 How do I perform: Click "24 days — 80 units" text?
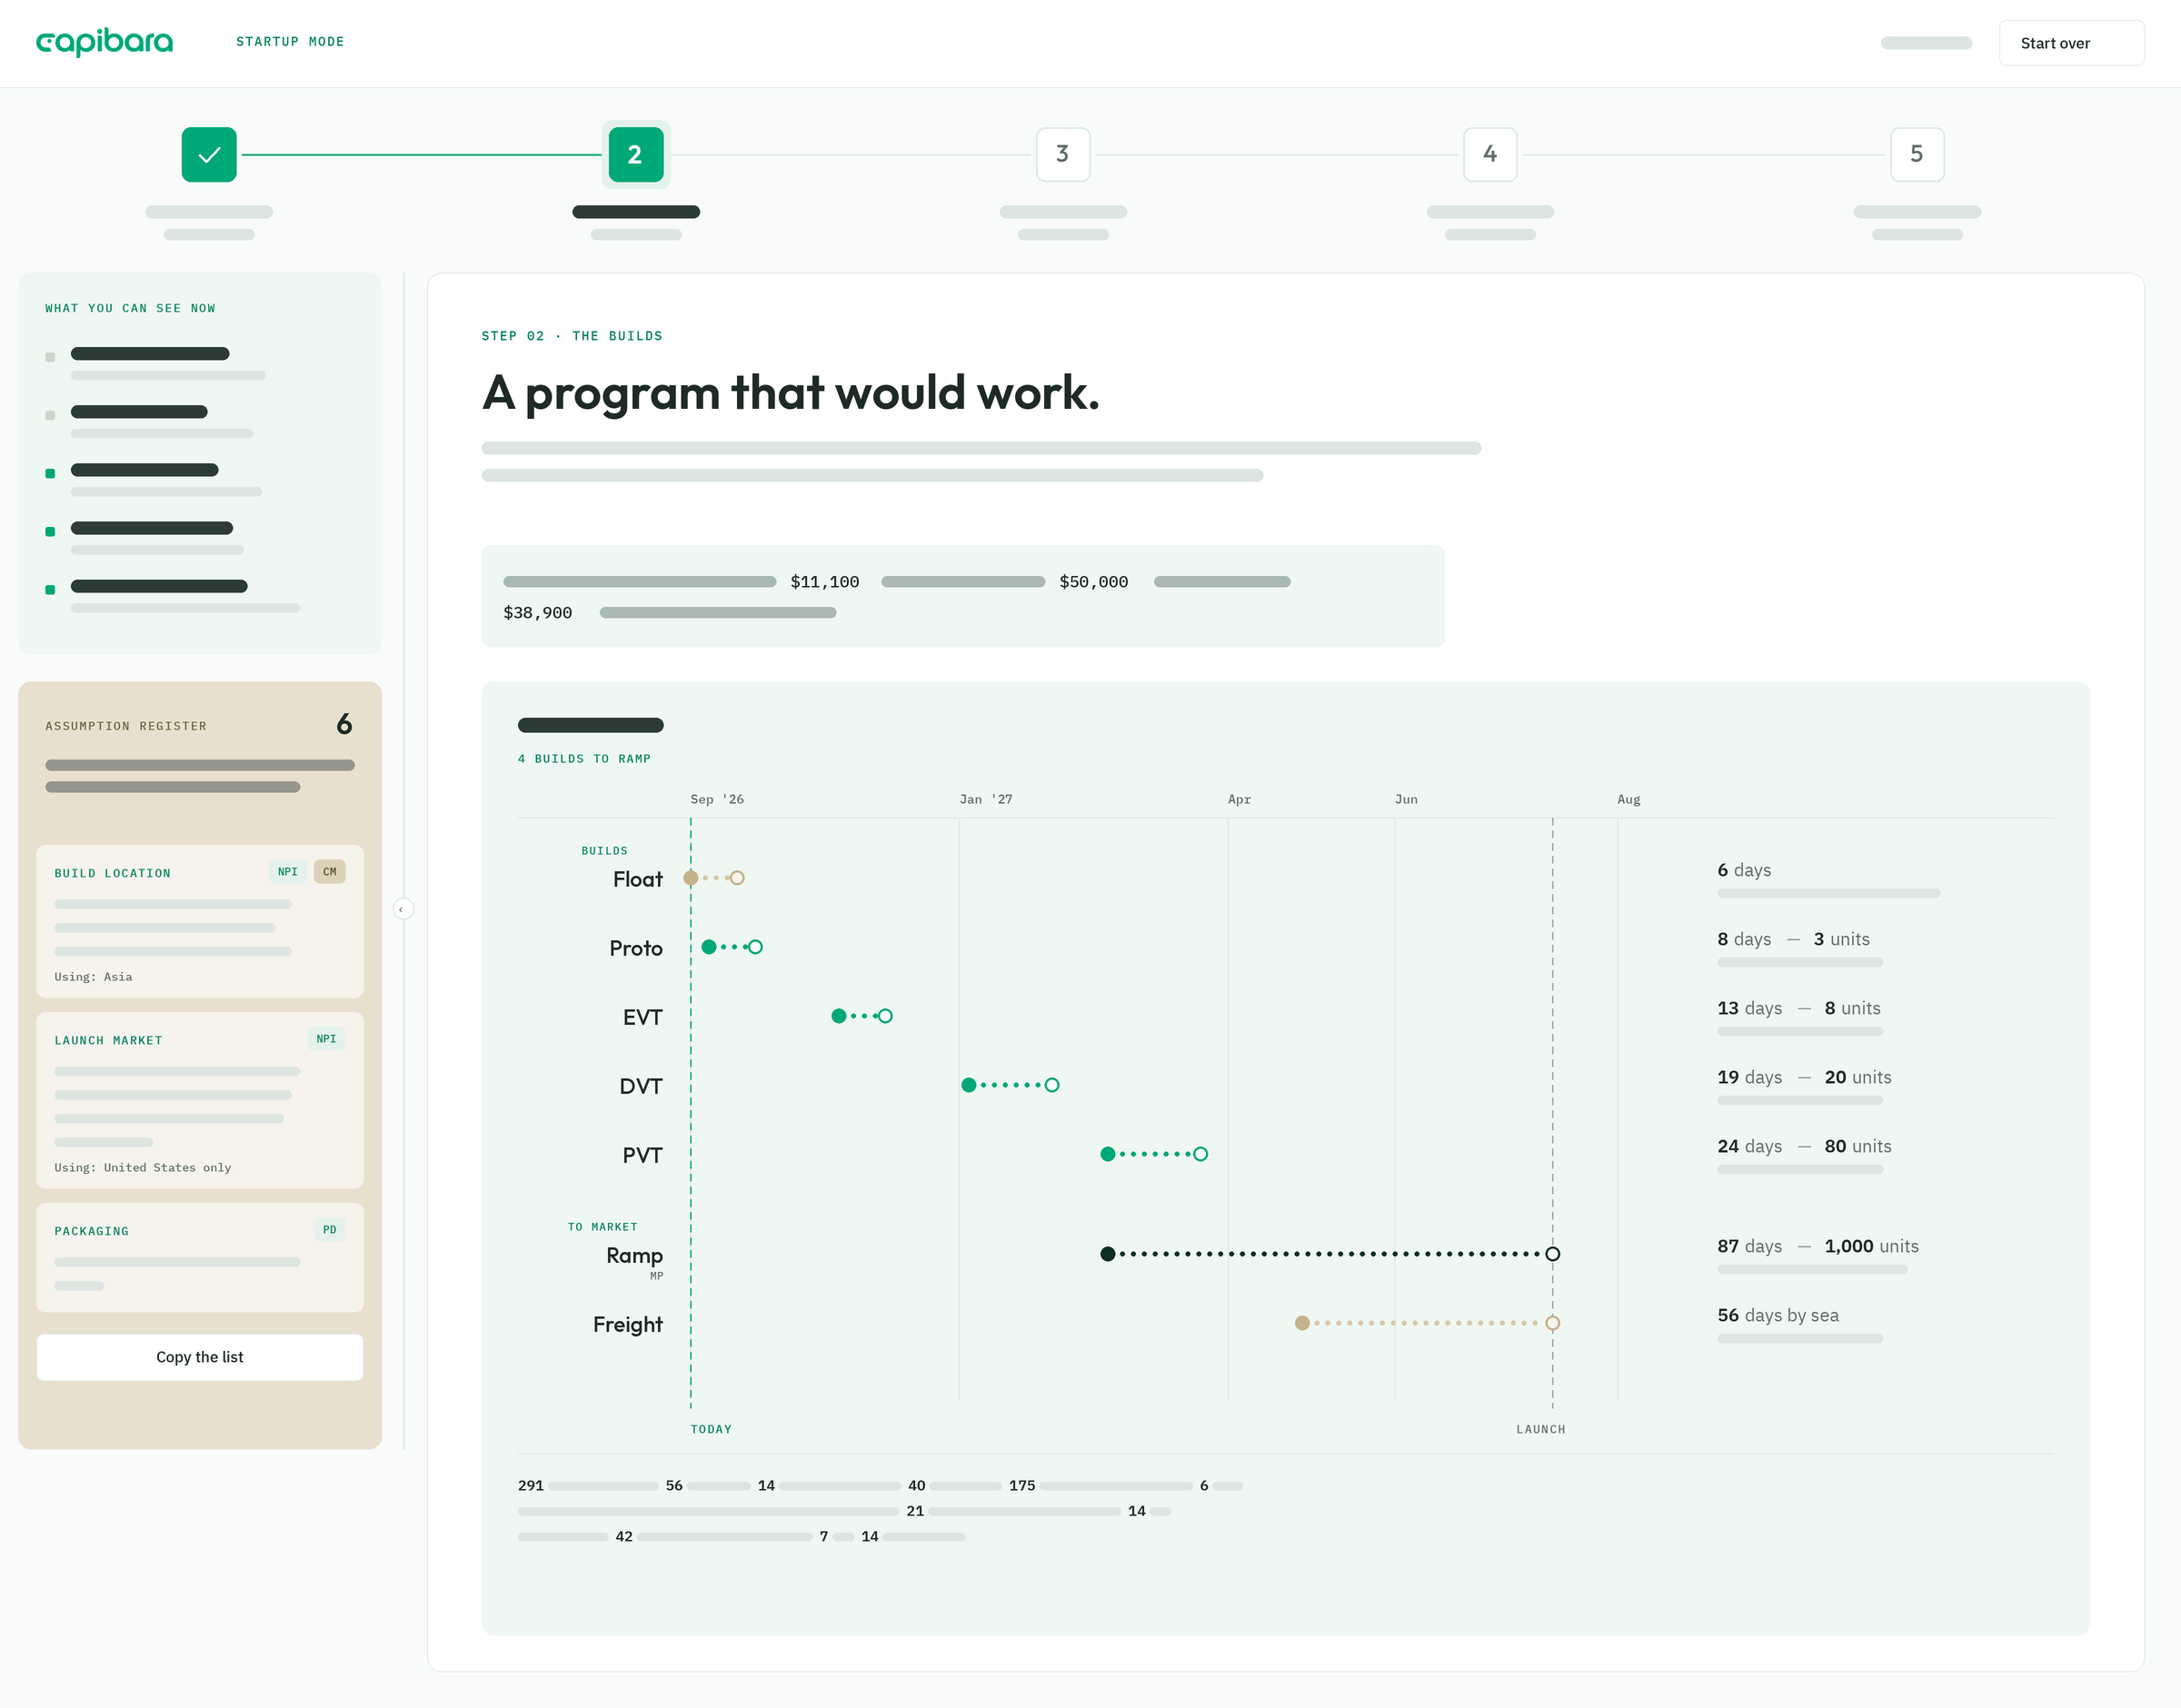(x=1804, y=1146)
